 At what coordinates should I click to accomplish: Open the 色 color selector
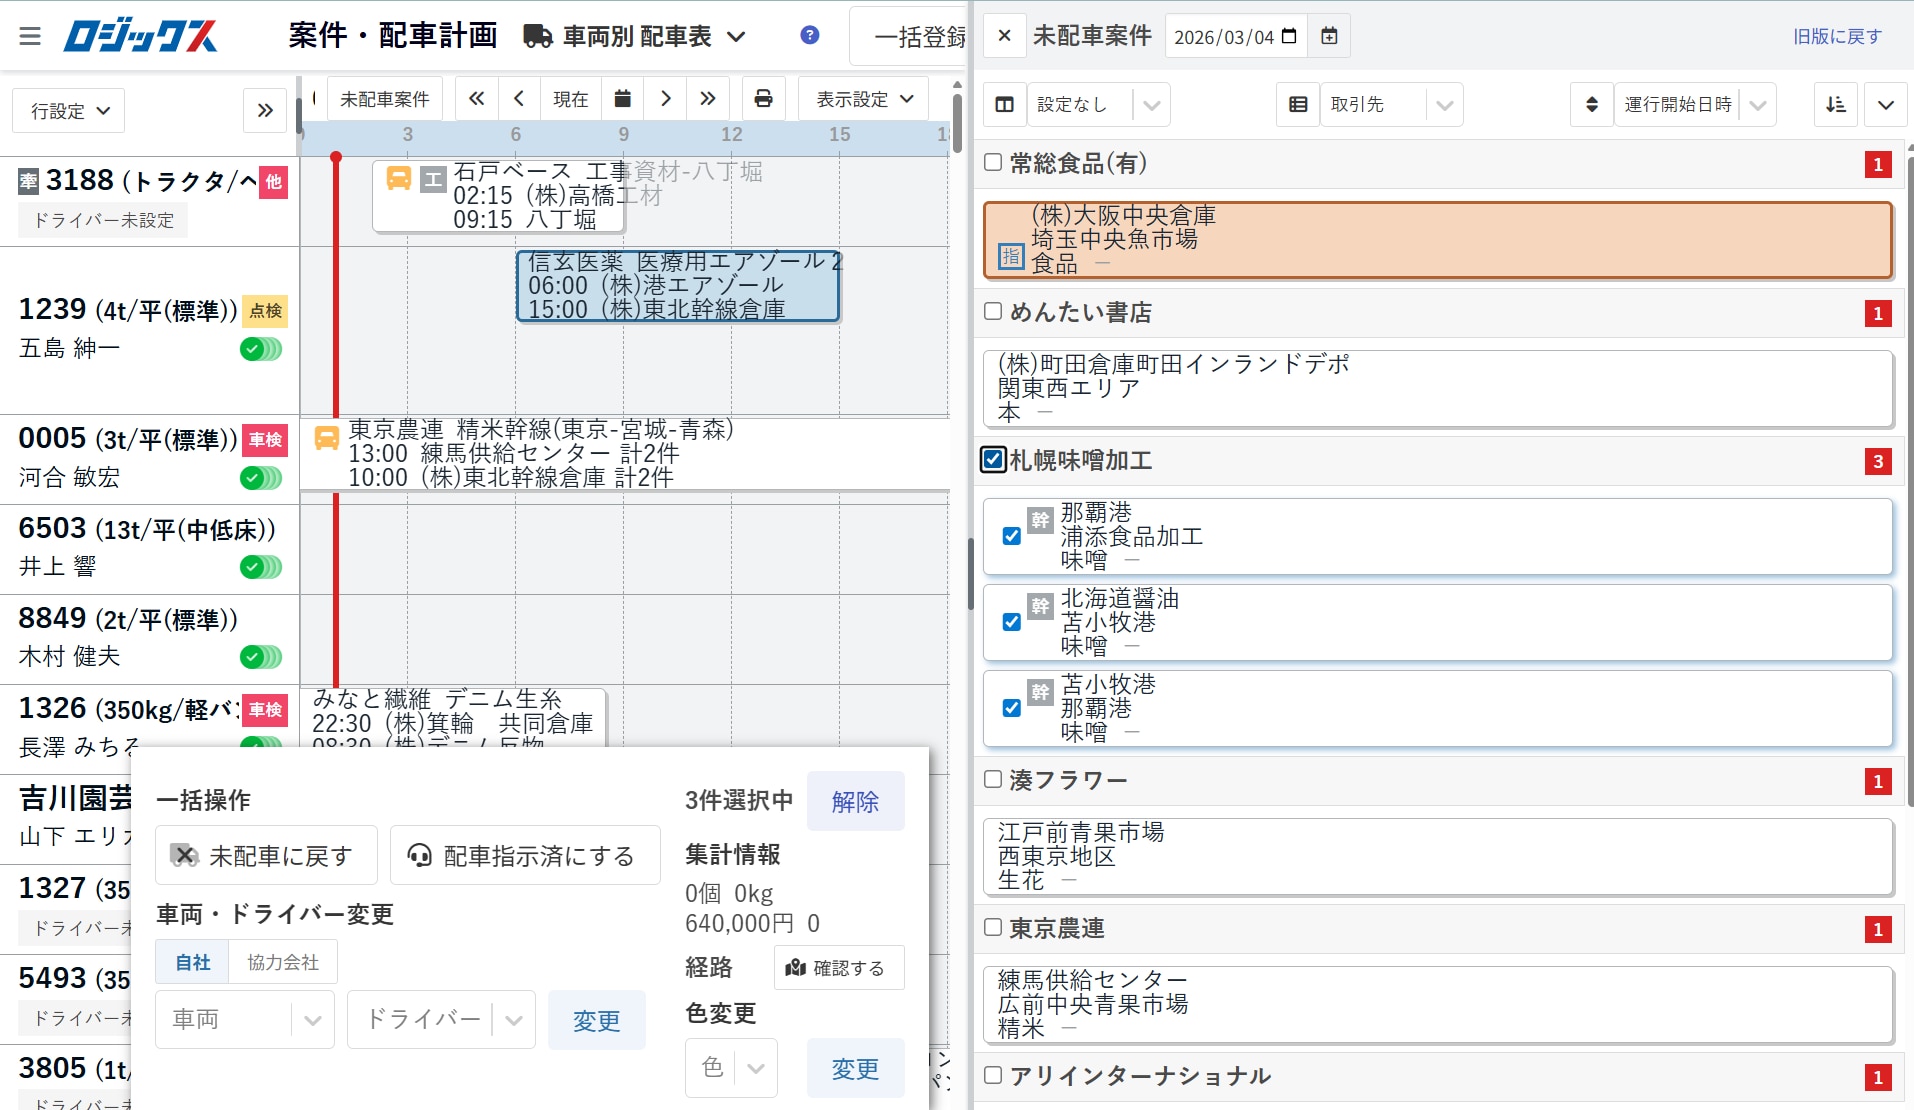[731, 1068]
